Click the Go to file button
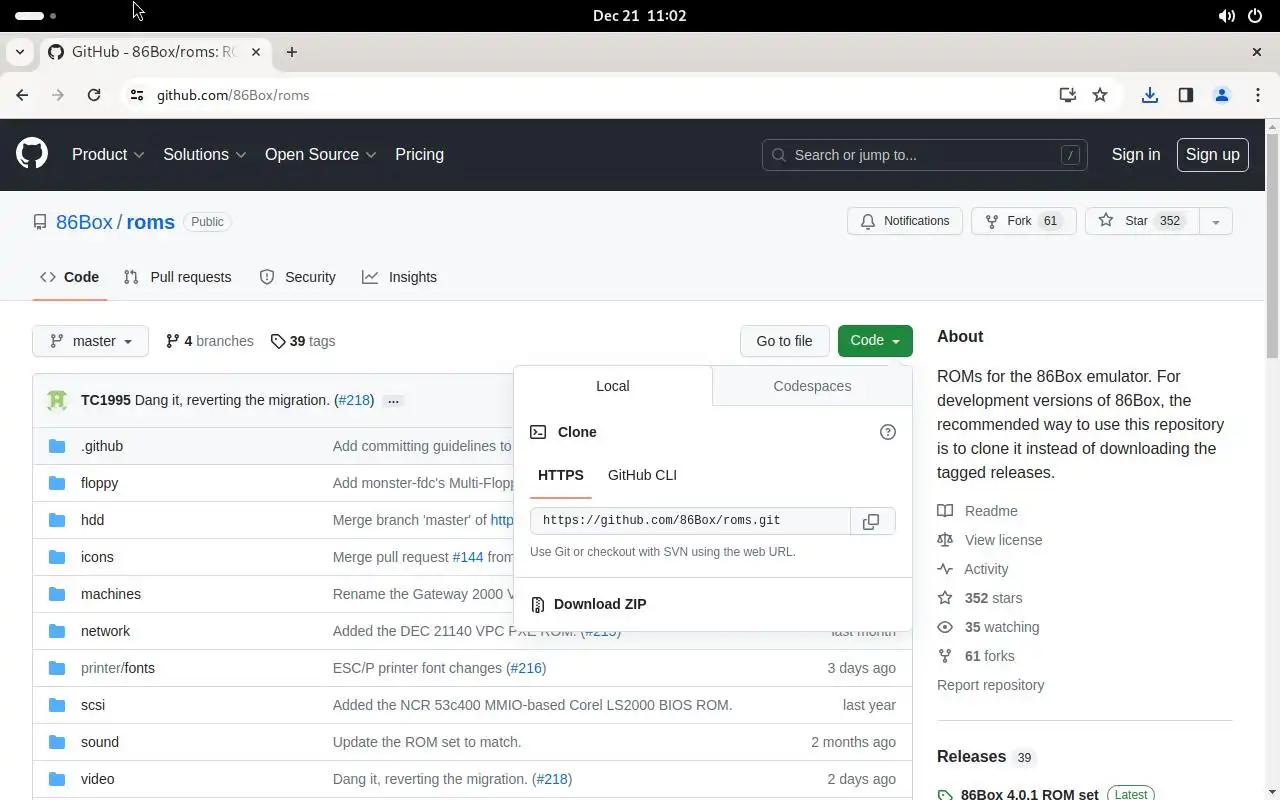Image resolution: width=1280 pixels, height=800 pixels. tap(784, 341)
